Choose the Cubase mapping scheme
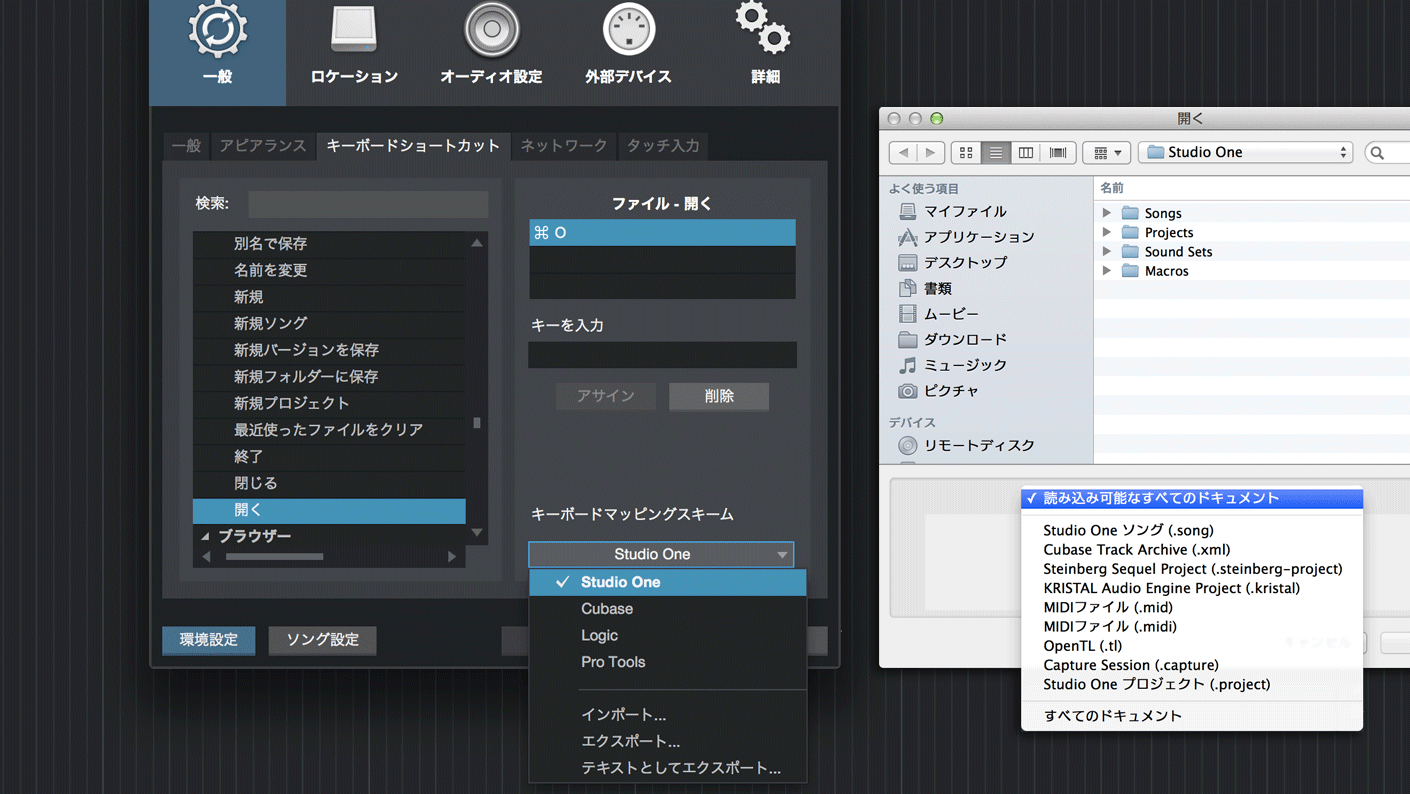This screenshot has height=794, width=1410. coord(668,609)
